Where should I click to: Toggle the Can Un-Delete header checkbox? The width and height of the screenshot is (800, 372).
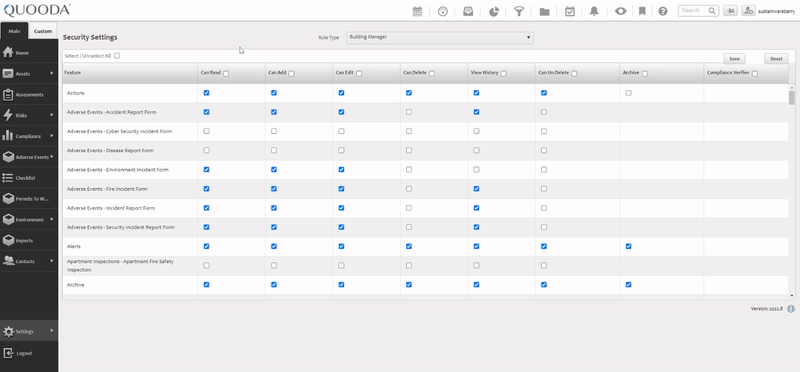[574, 73]
